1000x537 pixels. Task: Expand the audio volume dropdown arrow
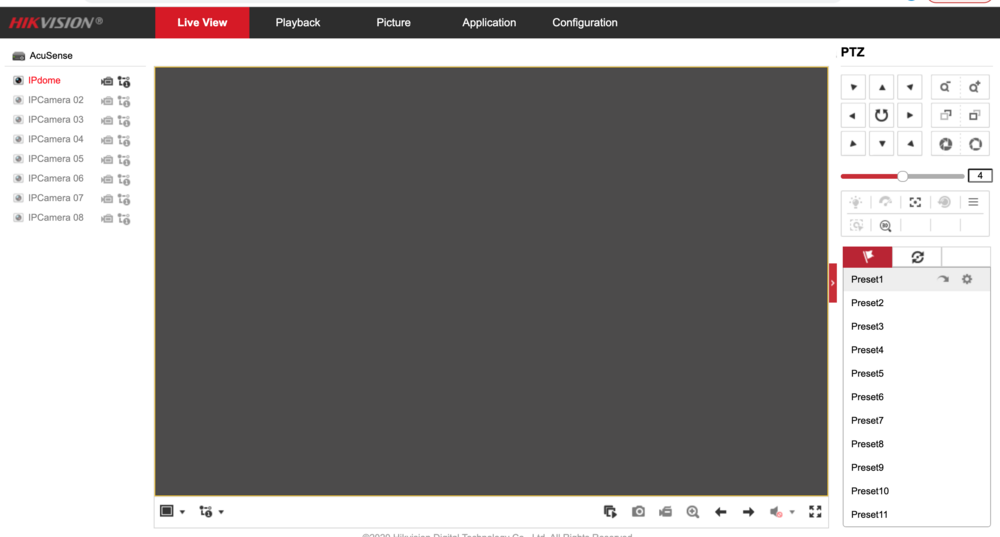tap(792, 512)
